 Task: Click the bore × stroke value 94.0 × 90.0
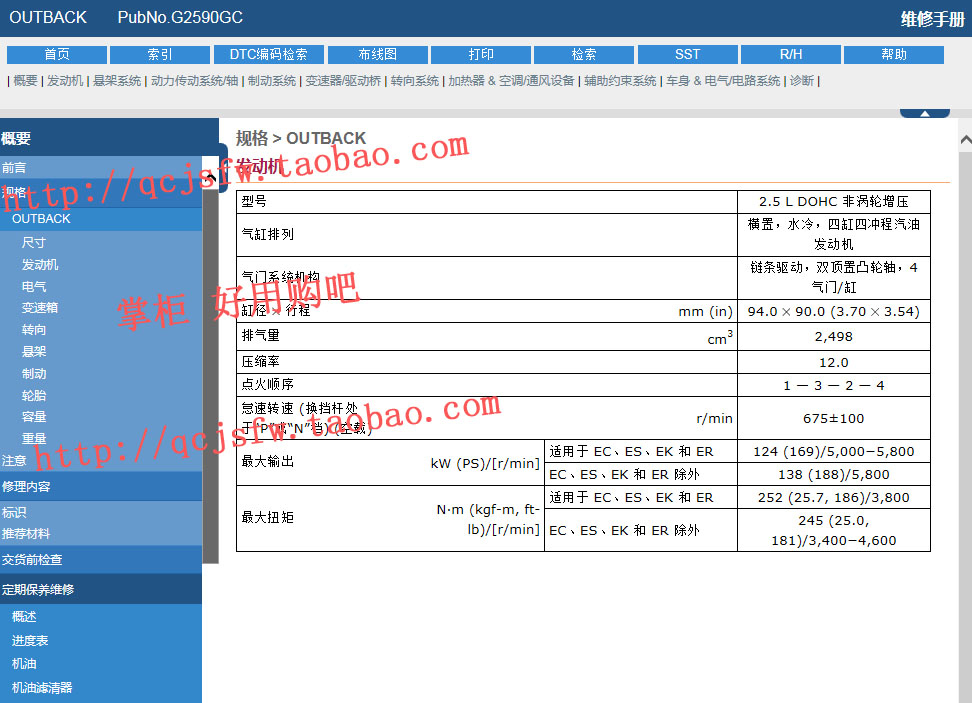pyautogui.click(x=834, y=311)
